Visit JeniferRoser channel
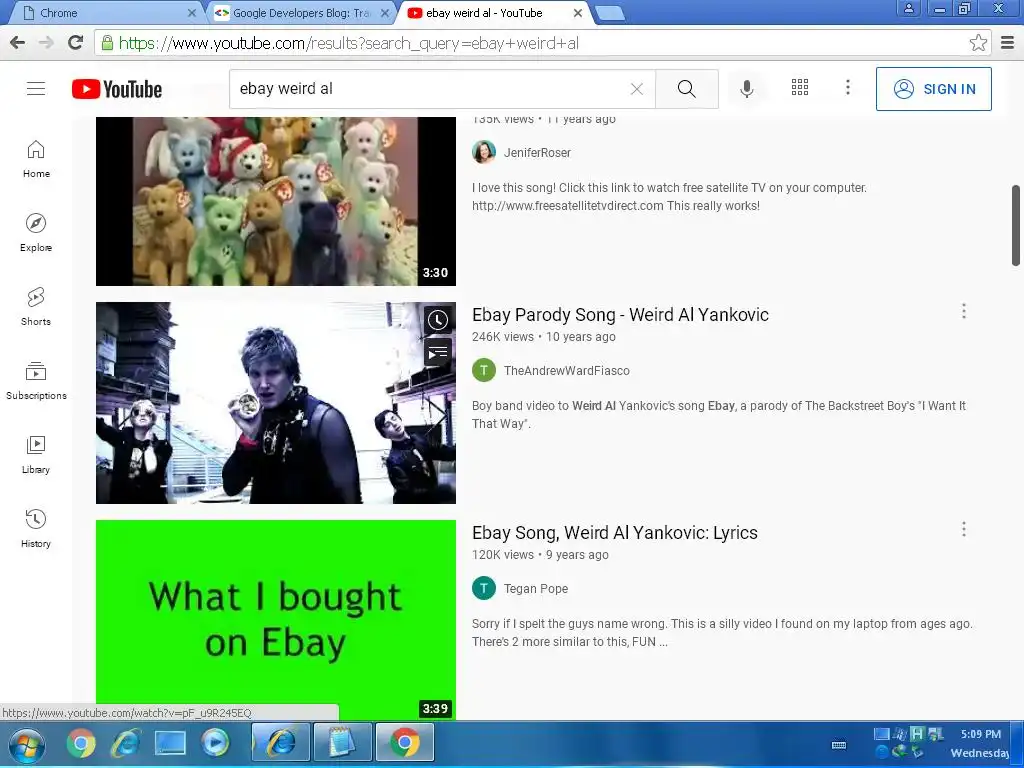 coord(537,153)
